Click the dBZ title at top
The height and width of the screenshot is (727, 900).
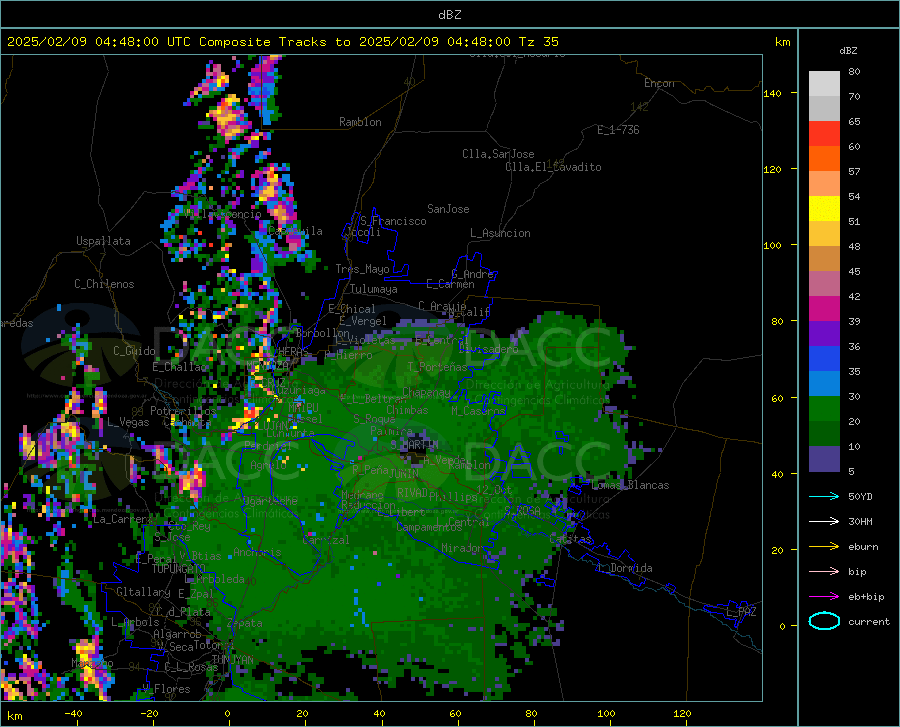click(x=449, y=15)
